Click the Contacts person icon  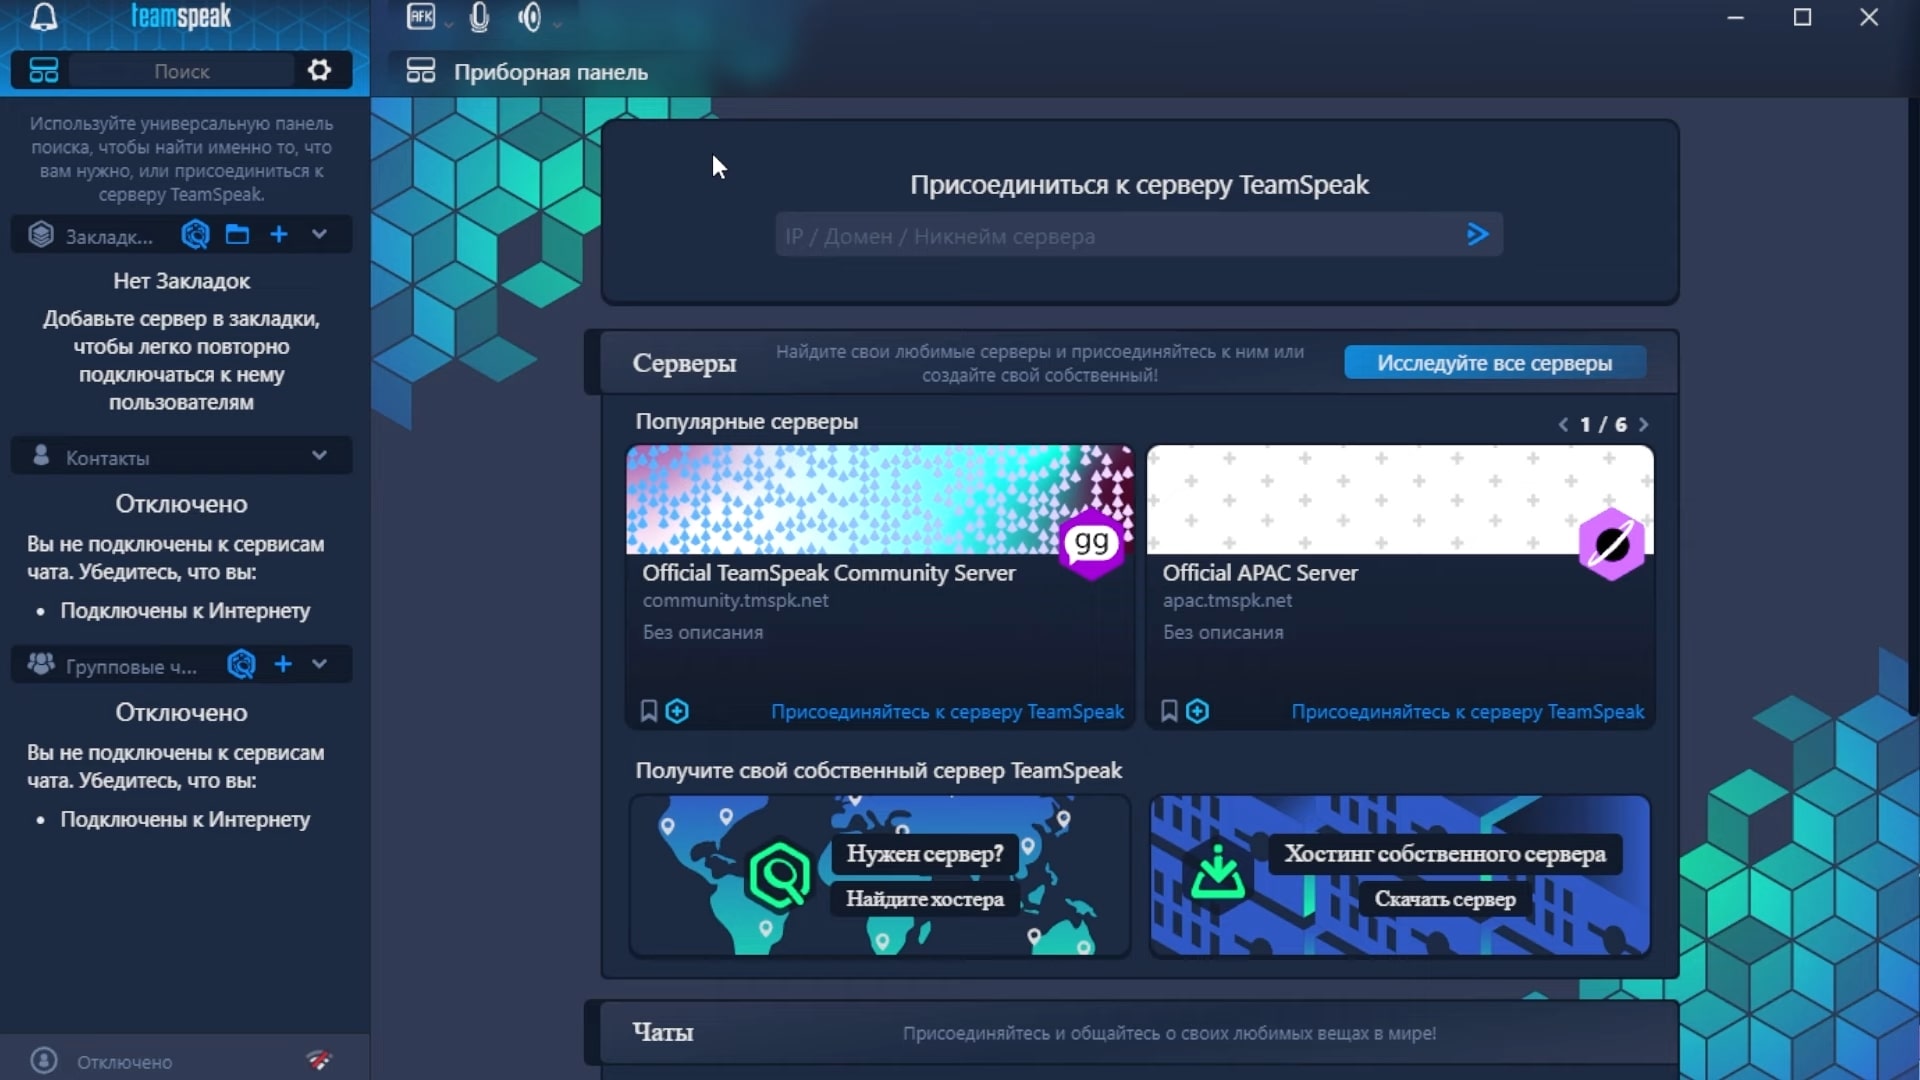tap(41, 456)
